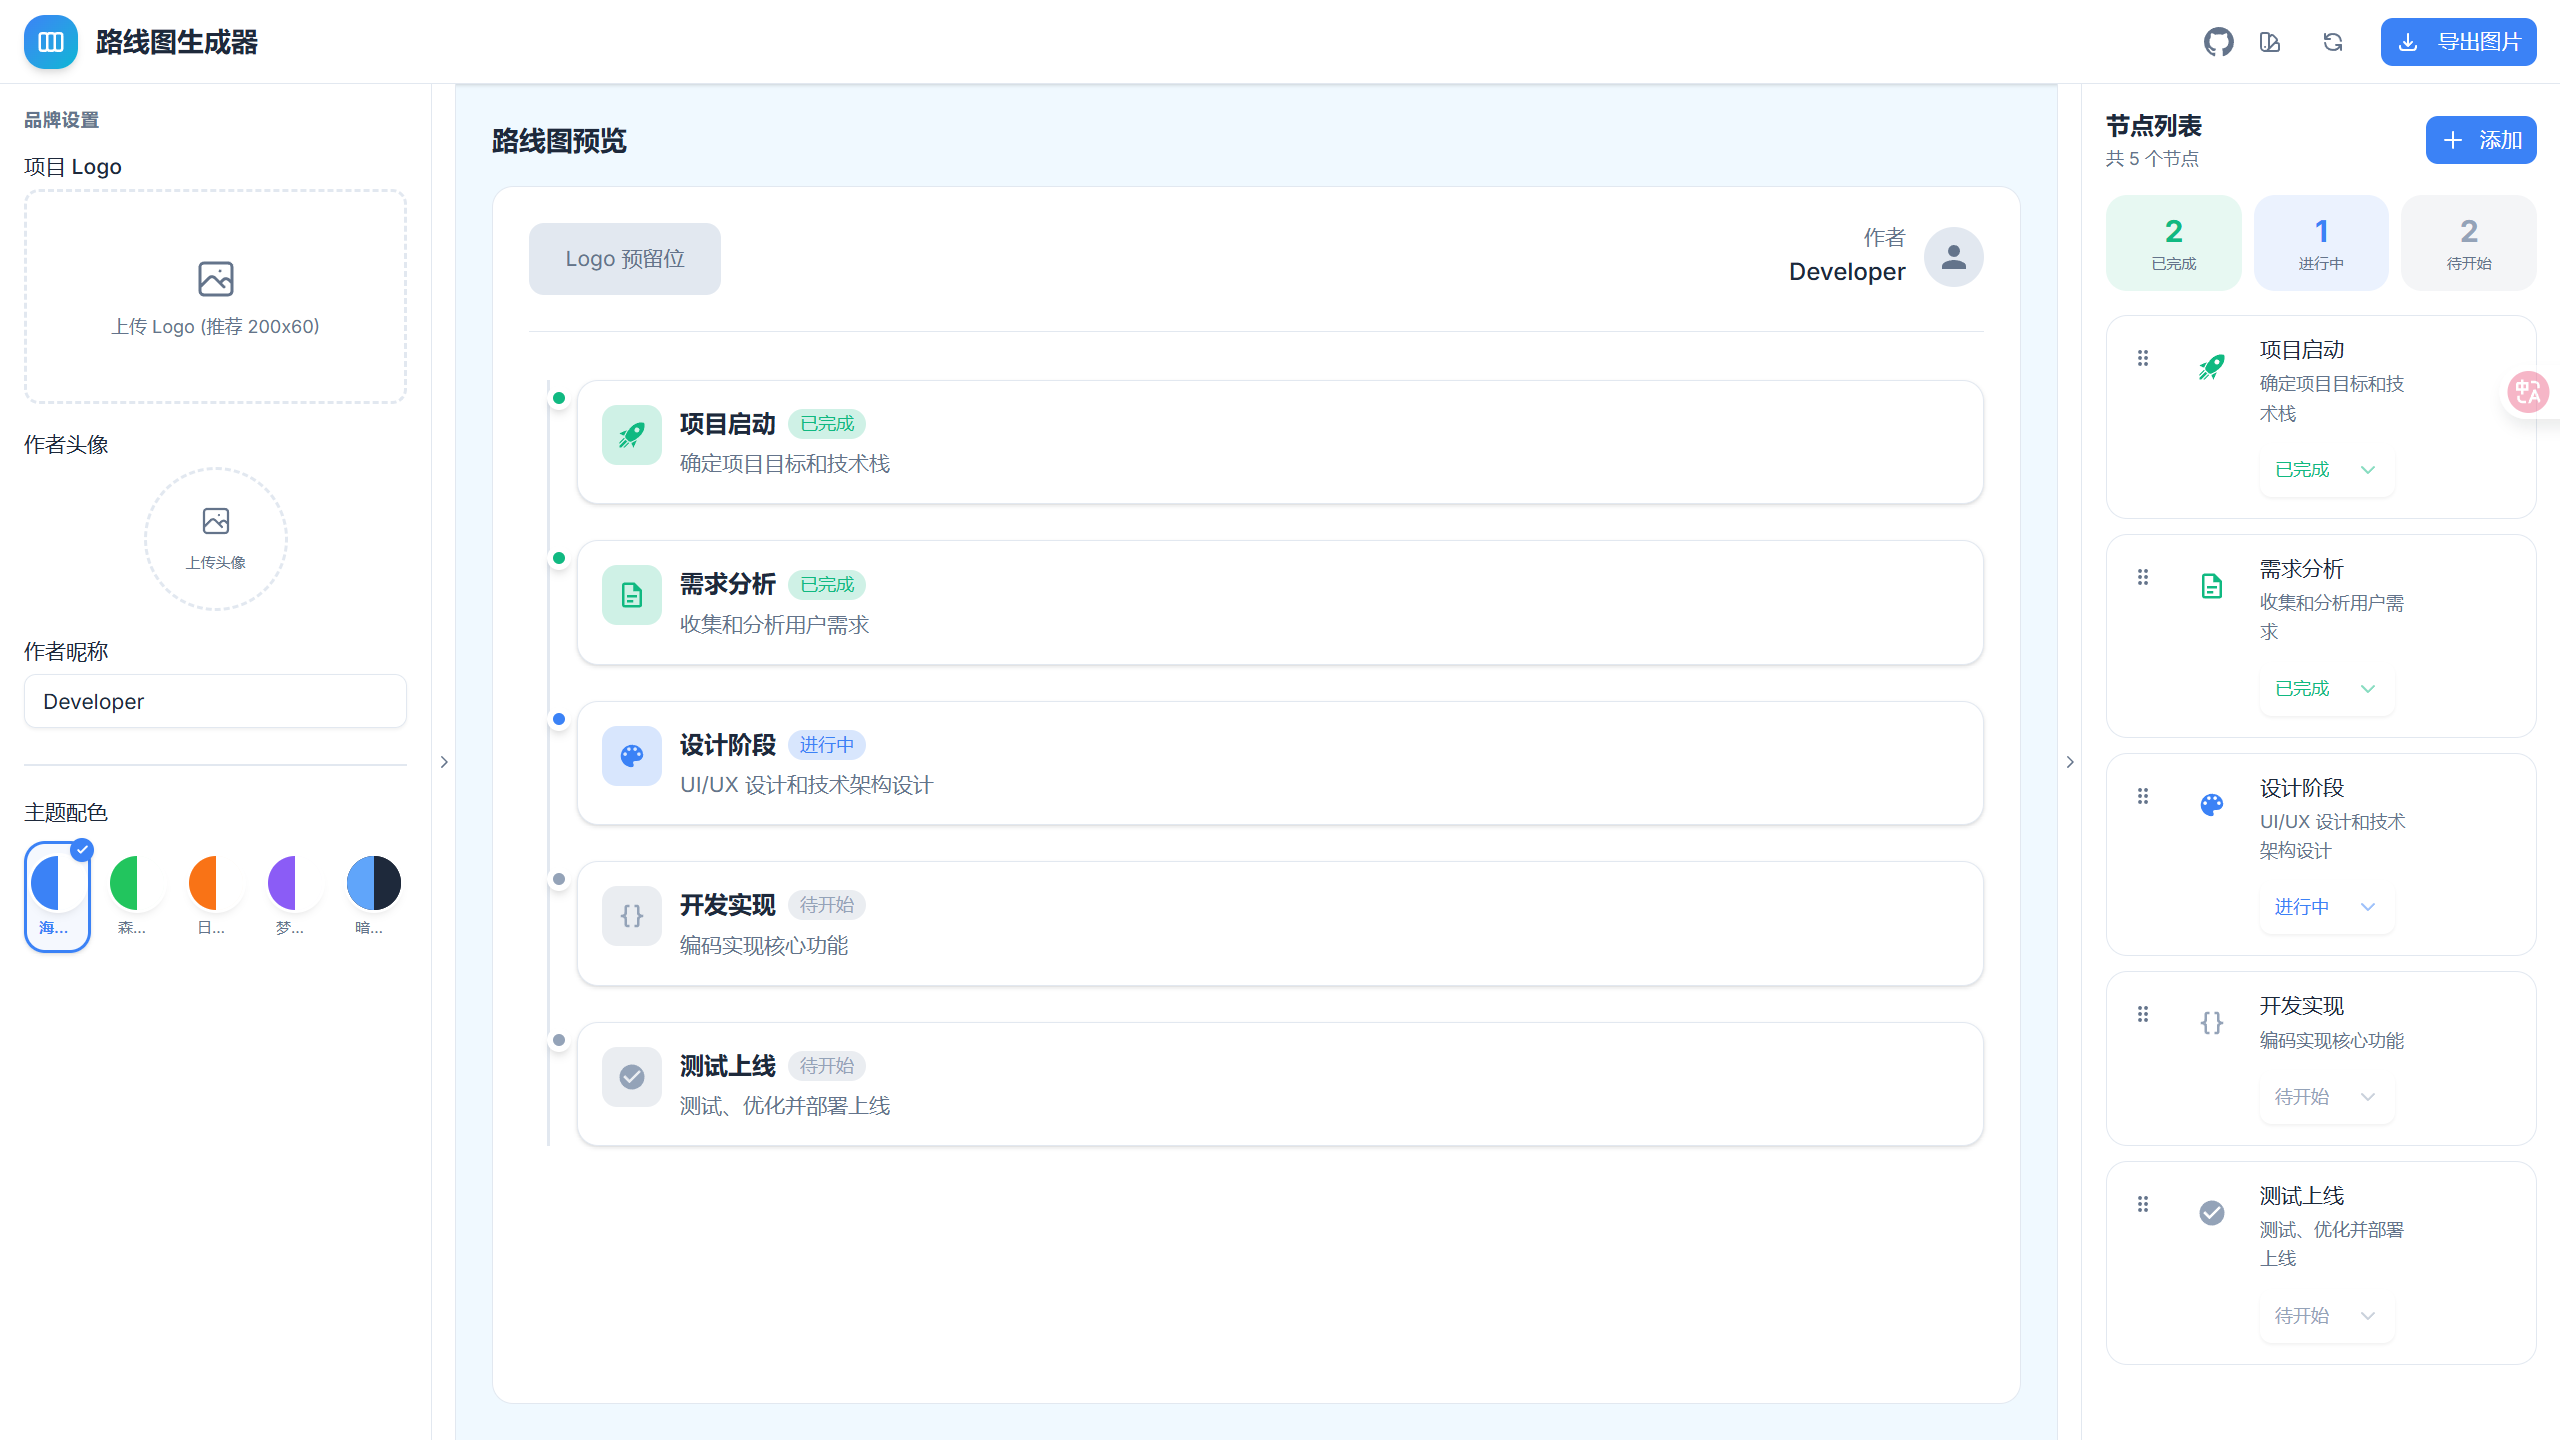Viewport: 2560px width, 1440px height.
Task: Click the 已完成 stat tab
Action: pos(2173,243)
